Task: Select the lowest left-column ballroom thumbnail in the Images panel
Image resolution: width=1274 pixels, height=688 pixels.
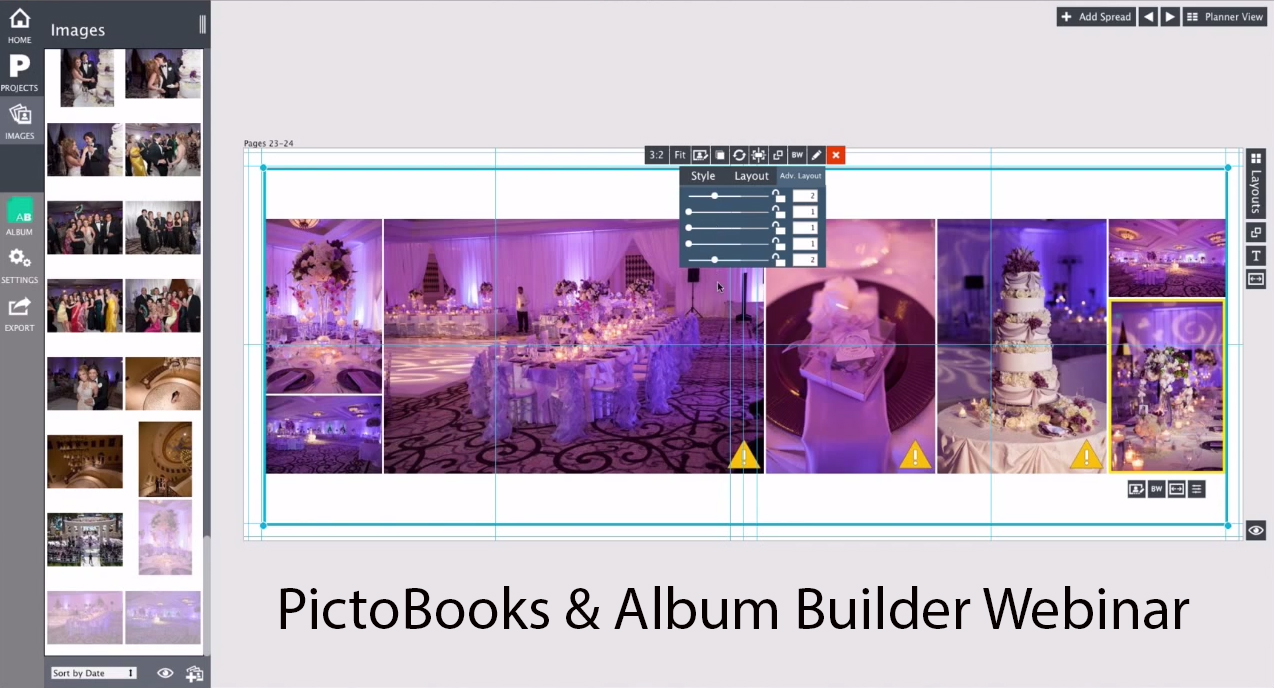Action: tap(85, 617)
